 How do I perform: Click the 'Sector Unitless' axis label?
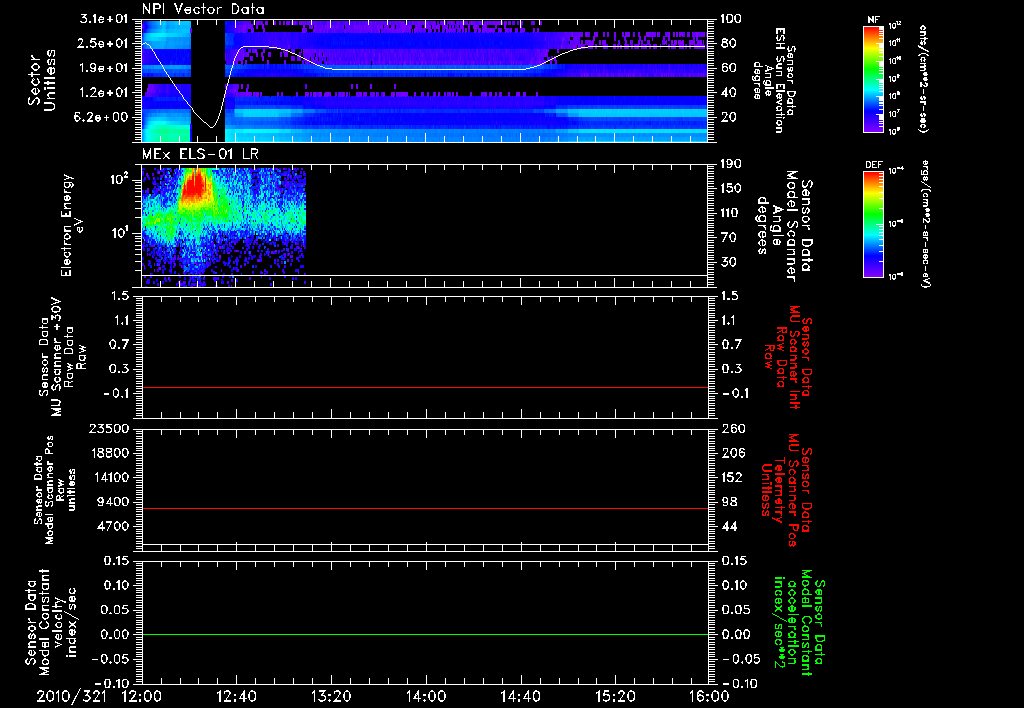coord(42,80)
